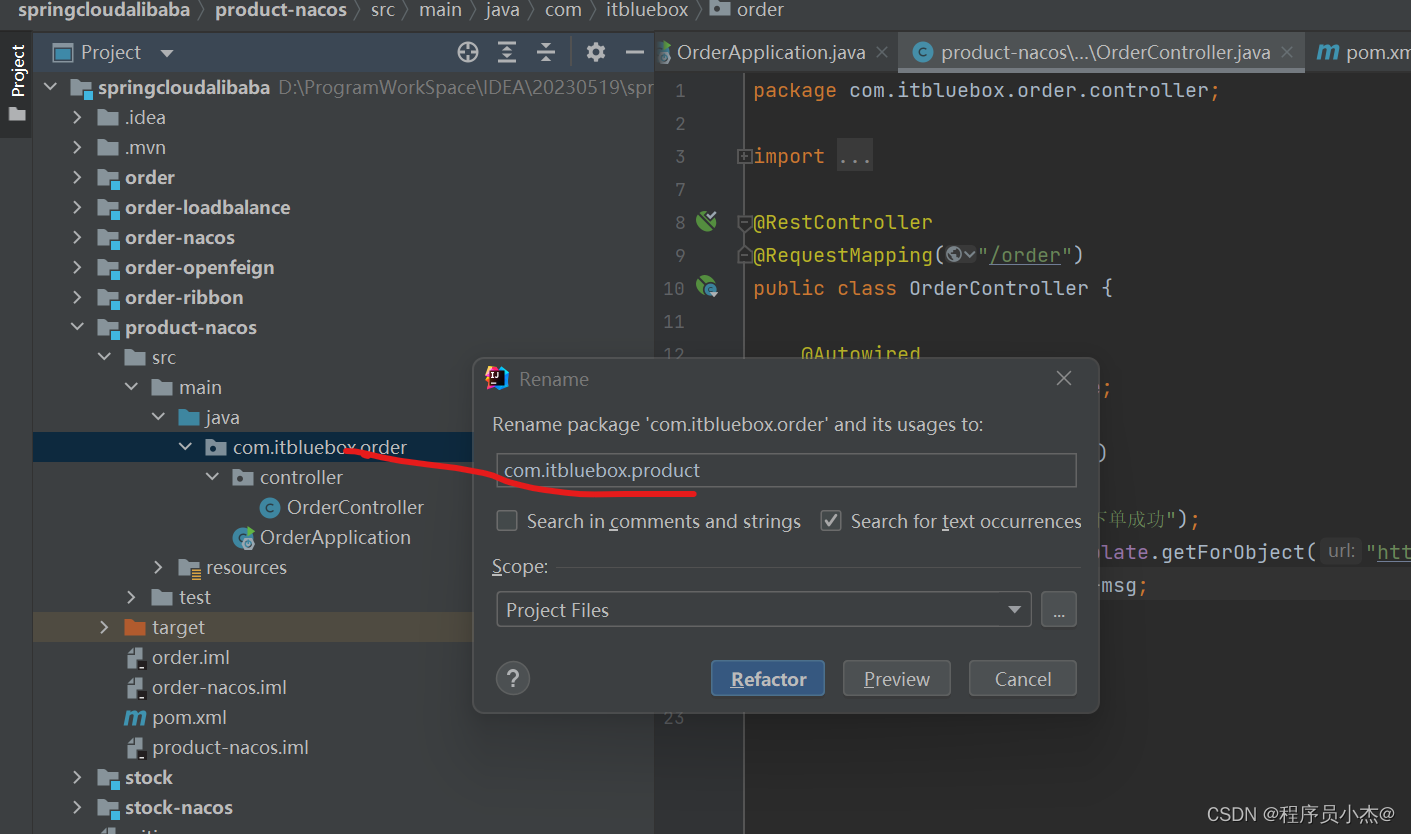Viewport: 1411px width, 834px height.
Task: Click the Refactor button
Action: pos(767,679)
